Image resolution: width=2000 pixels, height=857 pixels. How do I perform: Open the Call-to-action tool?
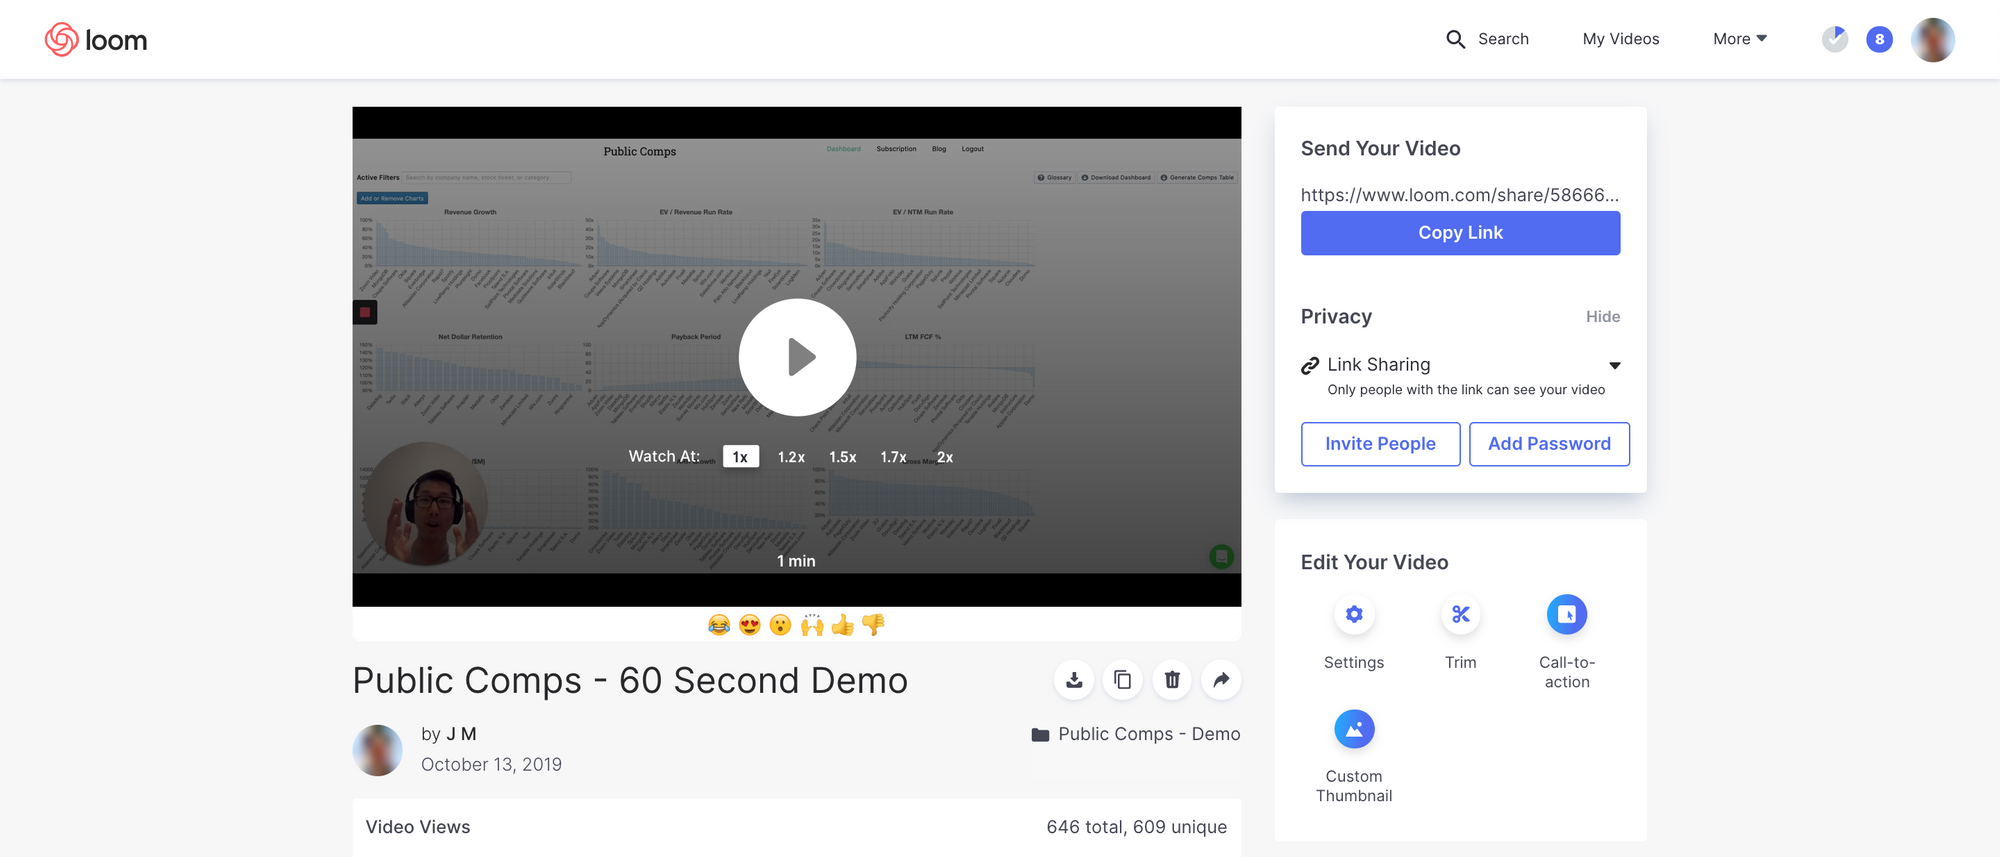[1567, 614]
